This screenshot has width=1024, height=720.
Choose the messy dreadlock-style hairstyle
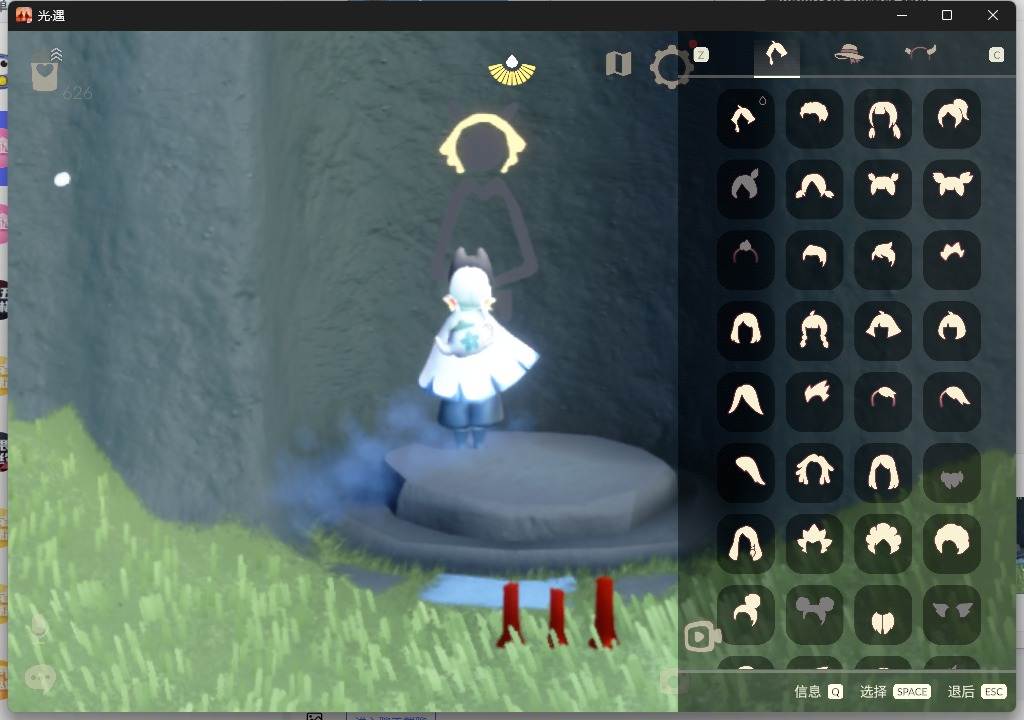click(814, 471)
